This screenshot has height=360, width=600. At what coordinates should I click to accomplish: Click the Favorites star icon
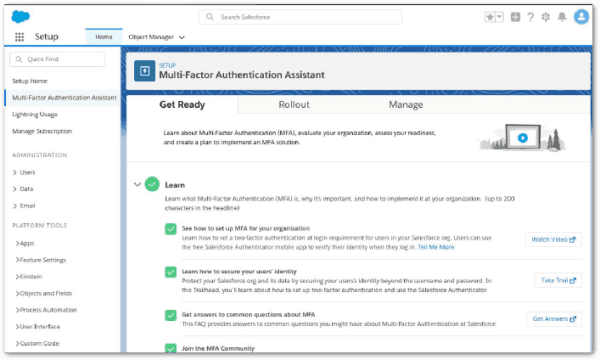(490, 17)
